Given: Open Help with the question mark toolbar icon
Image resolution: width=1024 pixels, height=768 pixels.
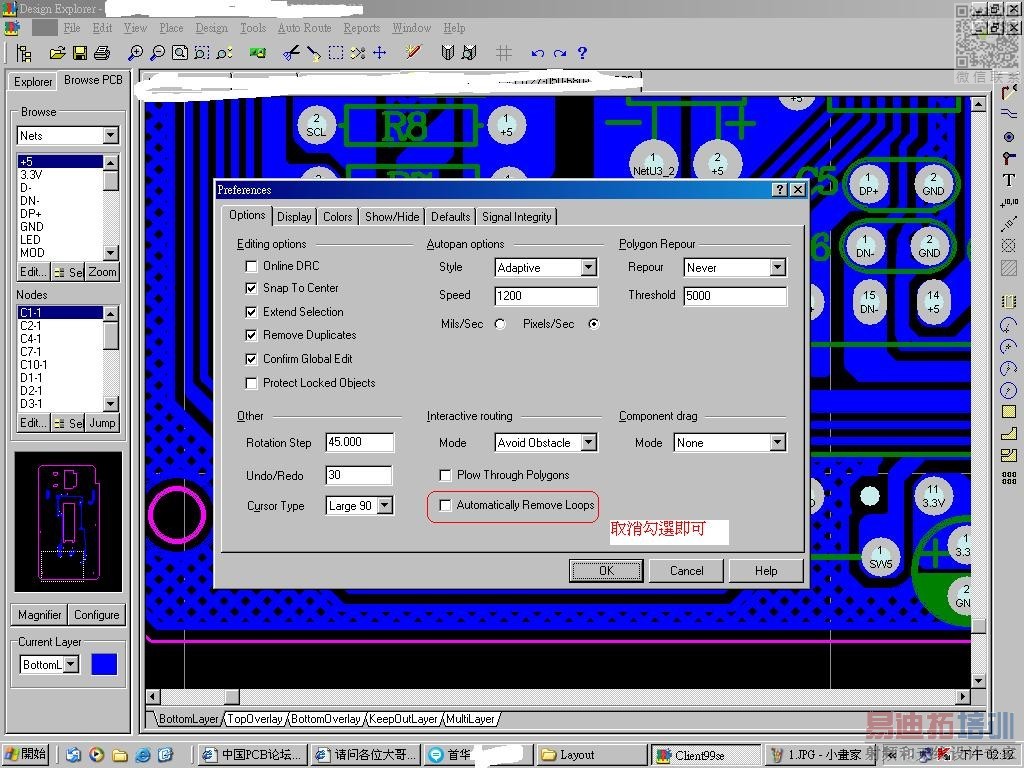Looking at the screenshot, I should pos(583,53).
